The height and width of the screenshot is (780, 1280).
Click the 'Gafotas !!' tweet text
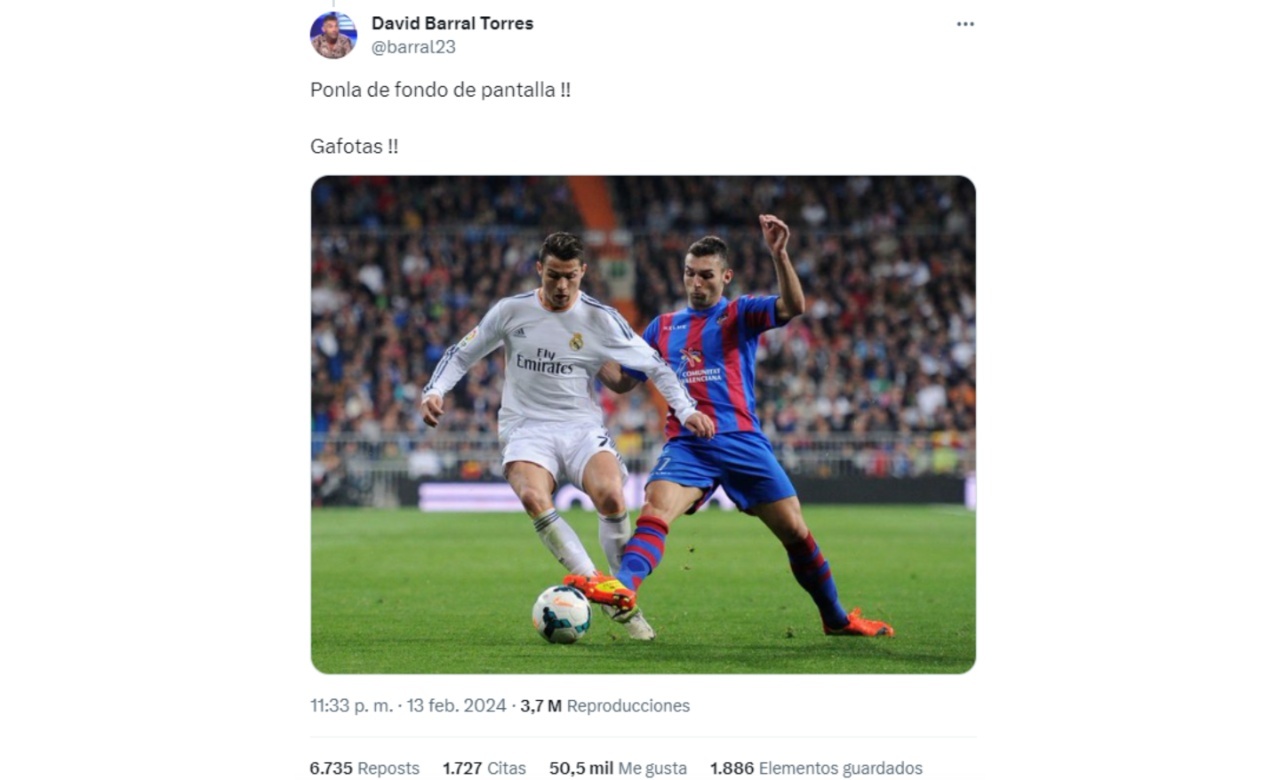point(354,146)
